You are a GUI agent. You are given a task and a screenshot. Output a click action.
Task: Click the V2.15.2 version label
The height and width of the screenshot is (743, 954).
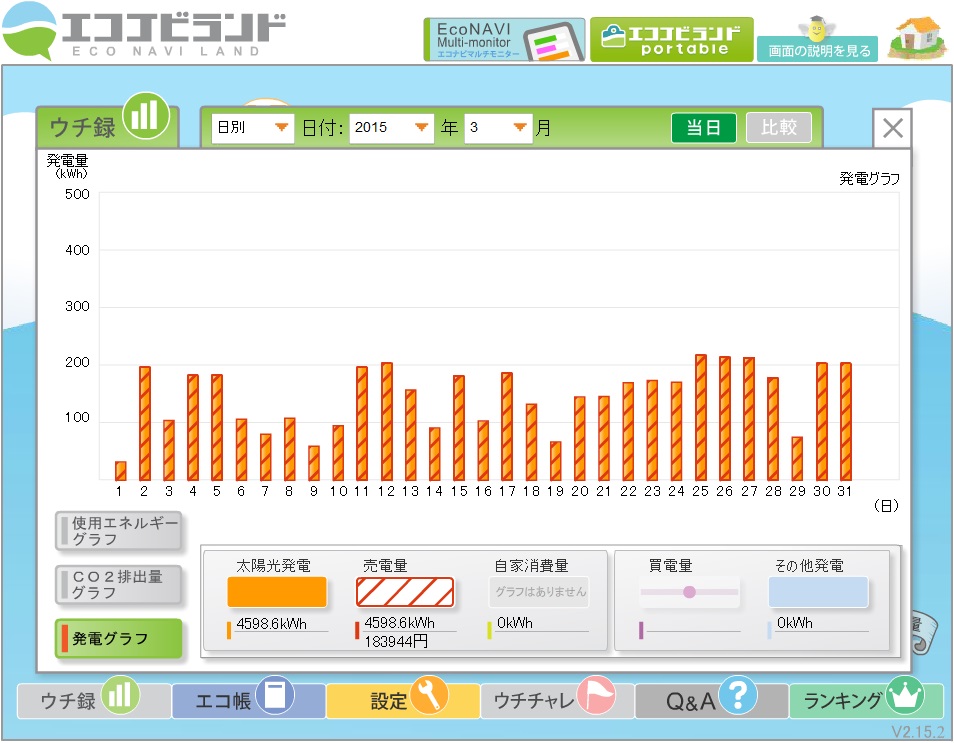918,731
